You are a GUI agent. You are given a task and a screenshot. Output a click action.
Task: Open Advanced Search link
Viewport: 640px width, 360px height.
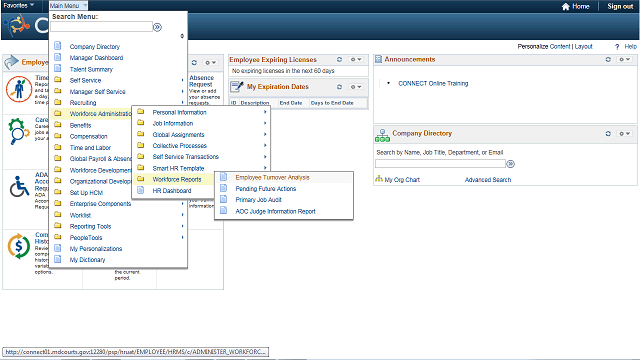[488, 180]
